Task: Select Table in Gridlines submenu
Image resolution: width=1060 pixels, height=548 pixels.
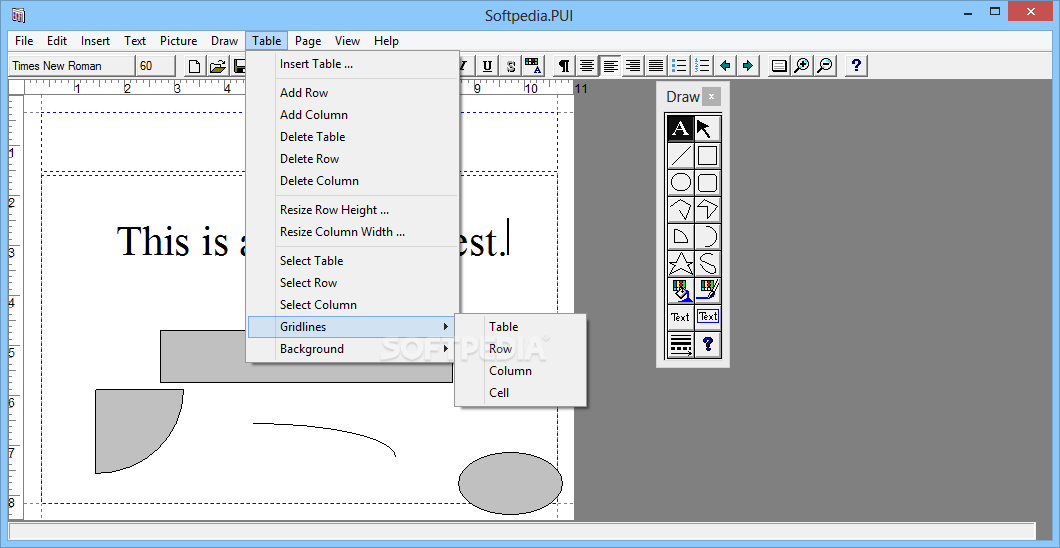Action: coord(520,327)
